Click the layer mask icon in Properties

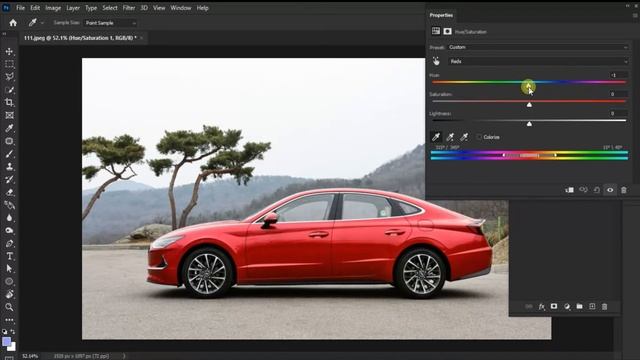(x=447, y=31)
